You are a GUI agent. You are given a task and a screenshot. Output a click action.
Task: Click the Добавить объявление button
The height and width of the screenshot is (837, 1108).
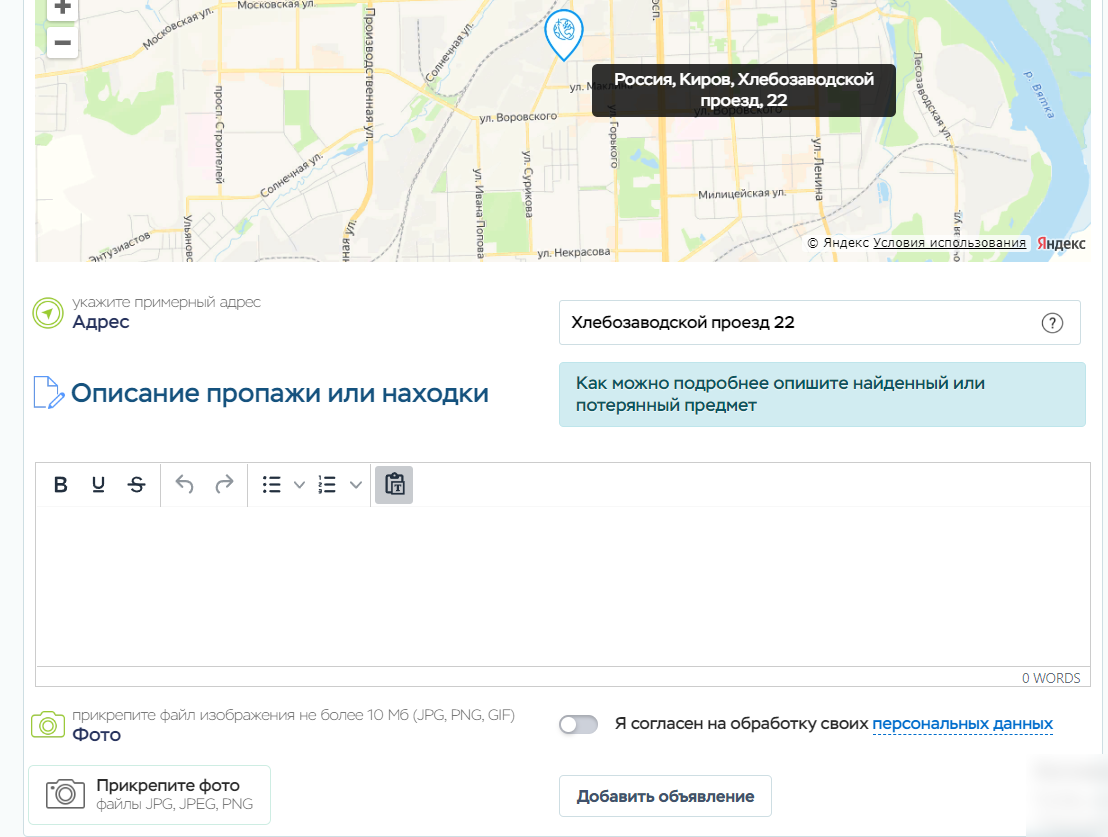[x=665, y=796]
